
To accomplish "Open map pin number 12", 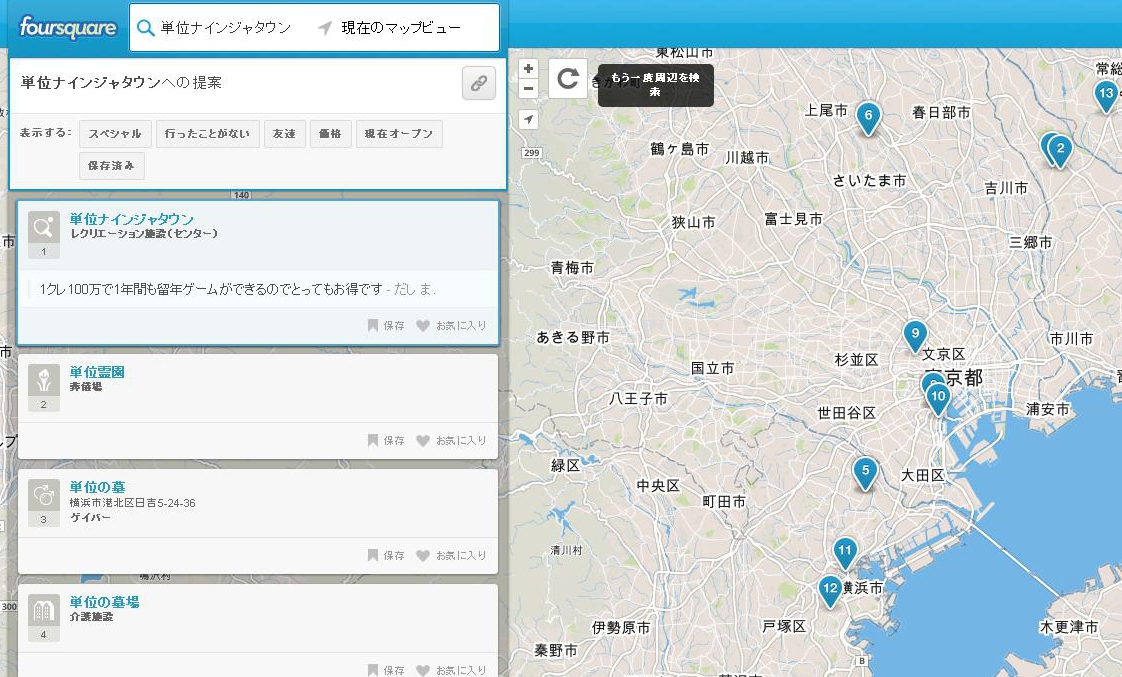I will [x=829, y=588].
